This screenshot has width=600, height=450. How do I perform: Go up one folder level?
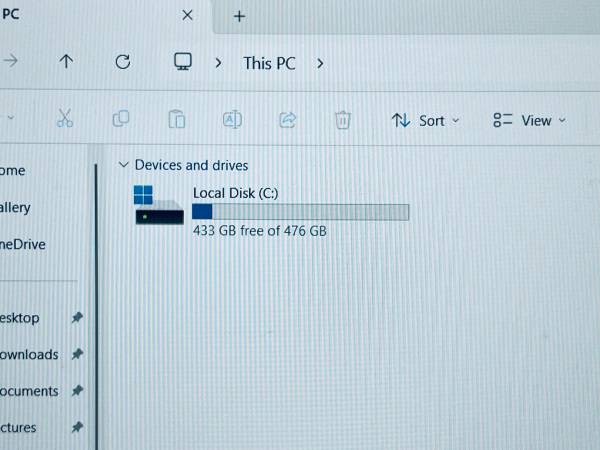click(x=66, y=61)
